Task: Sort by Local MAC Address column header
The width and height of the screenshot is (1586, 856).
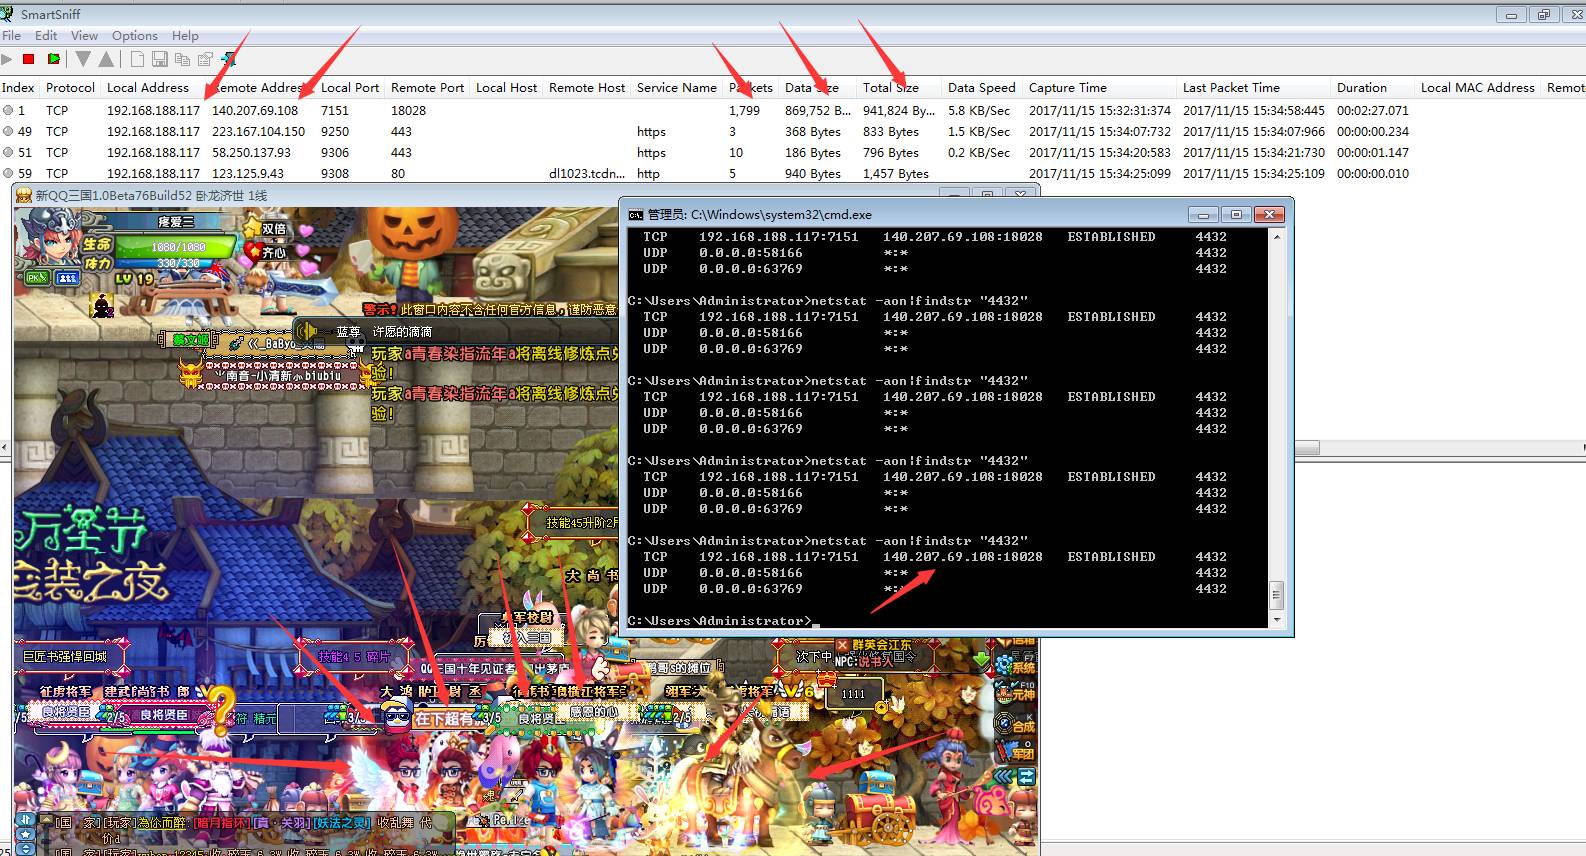Action: (1478, 88)
